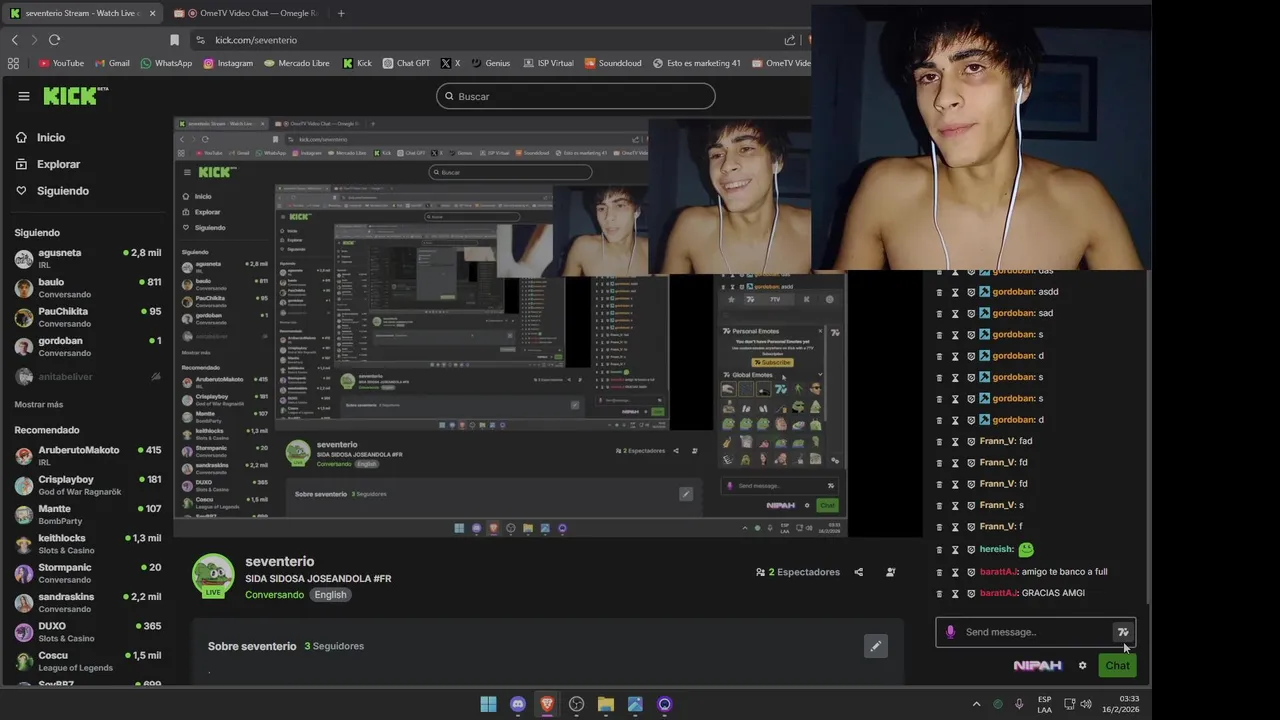Screen dimensions: 1280x720
Task: Open the Chat GPT bookmark
Action: coord(406,63)
